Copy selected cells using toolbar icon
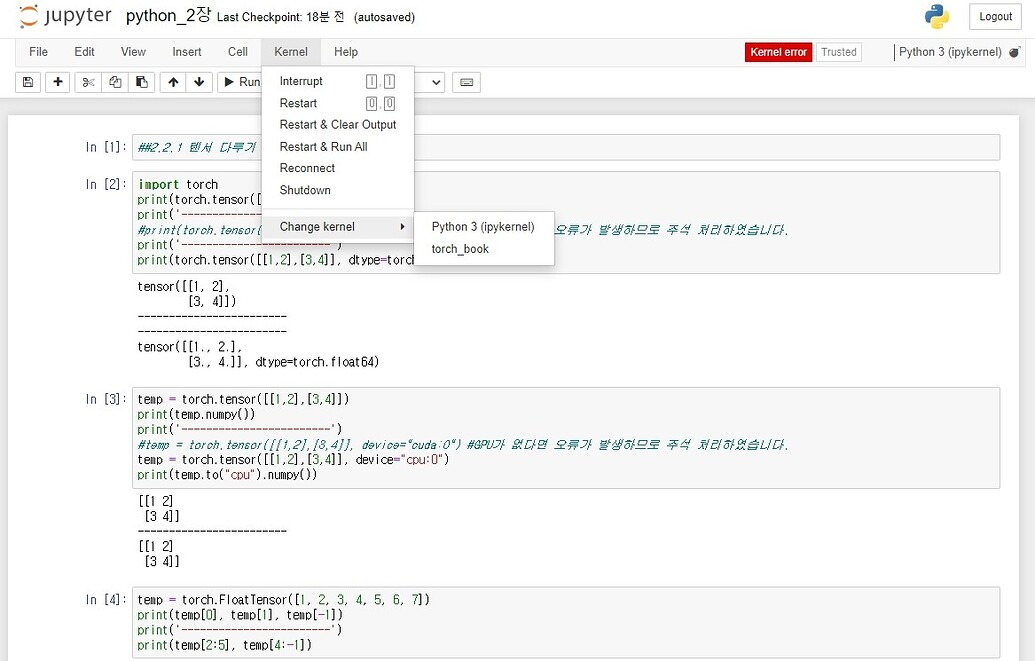Screen dimensions: 1035x661 [115, 82]
